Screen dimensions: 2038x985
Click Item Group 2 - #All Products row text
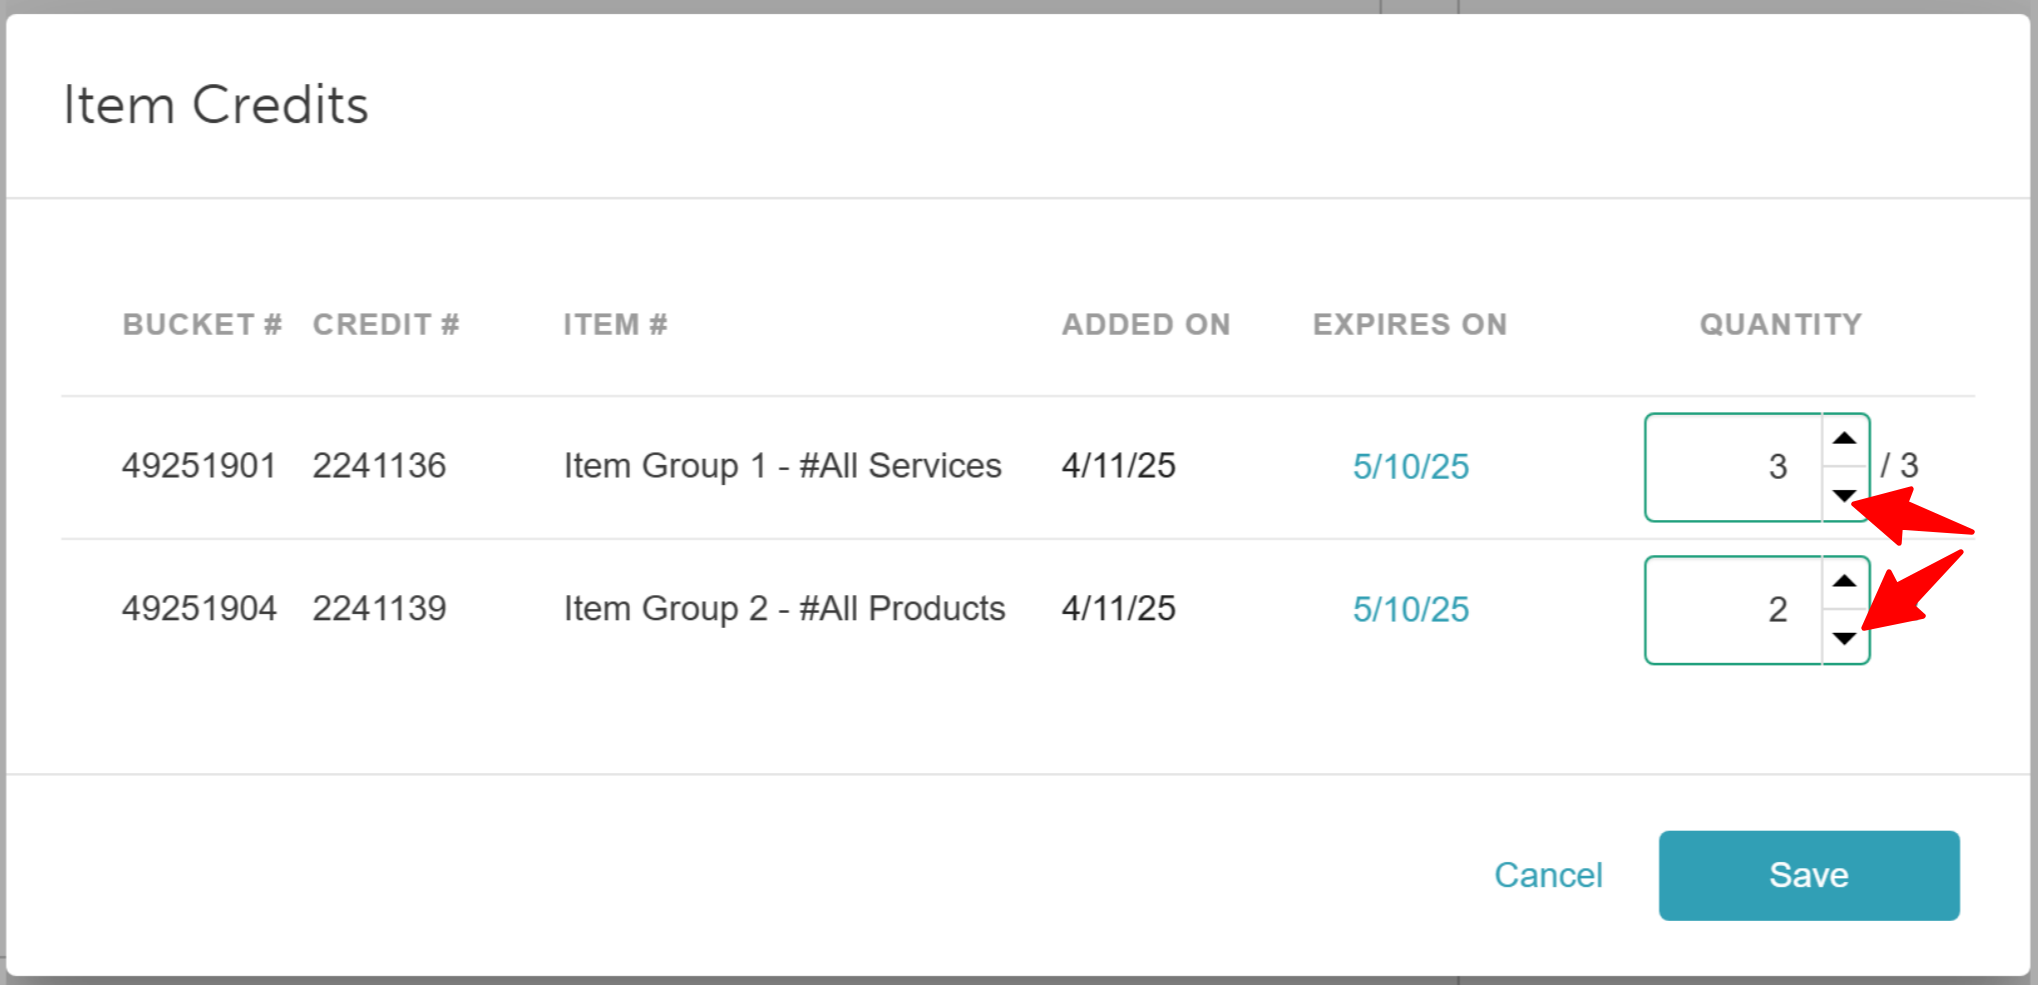click(x=784, y=609)
